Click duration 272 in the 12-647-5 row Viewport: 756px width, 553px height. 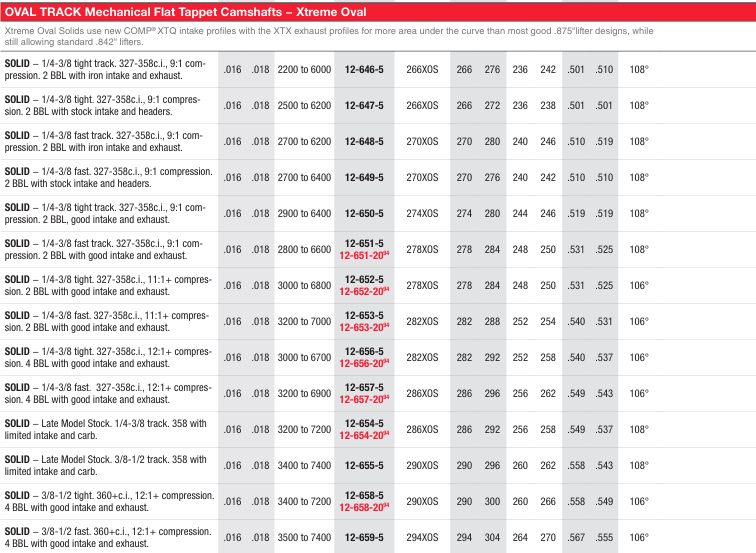click(492, 105)
